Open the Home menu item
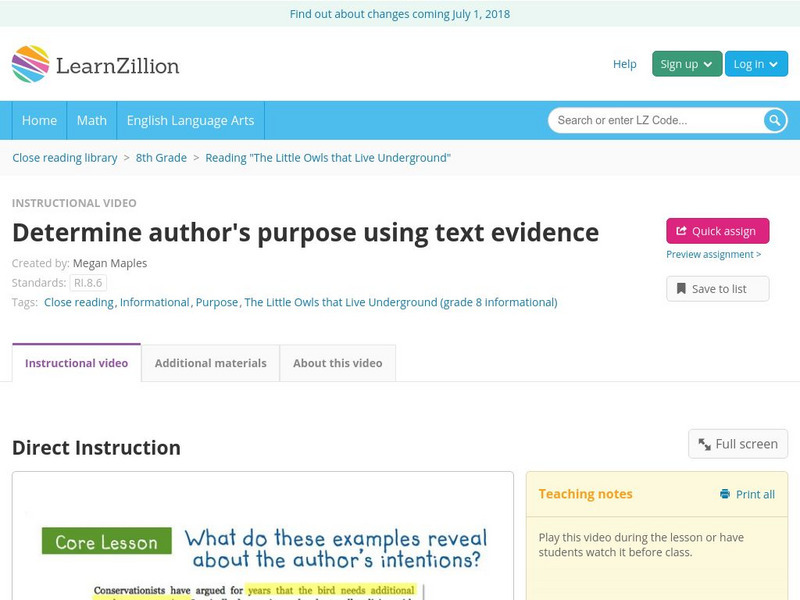 tap(39, 120)
